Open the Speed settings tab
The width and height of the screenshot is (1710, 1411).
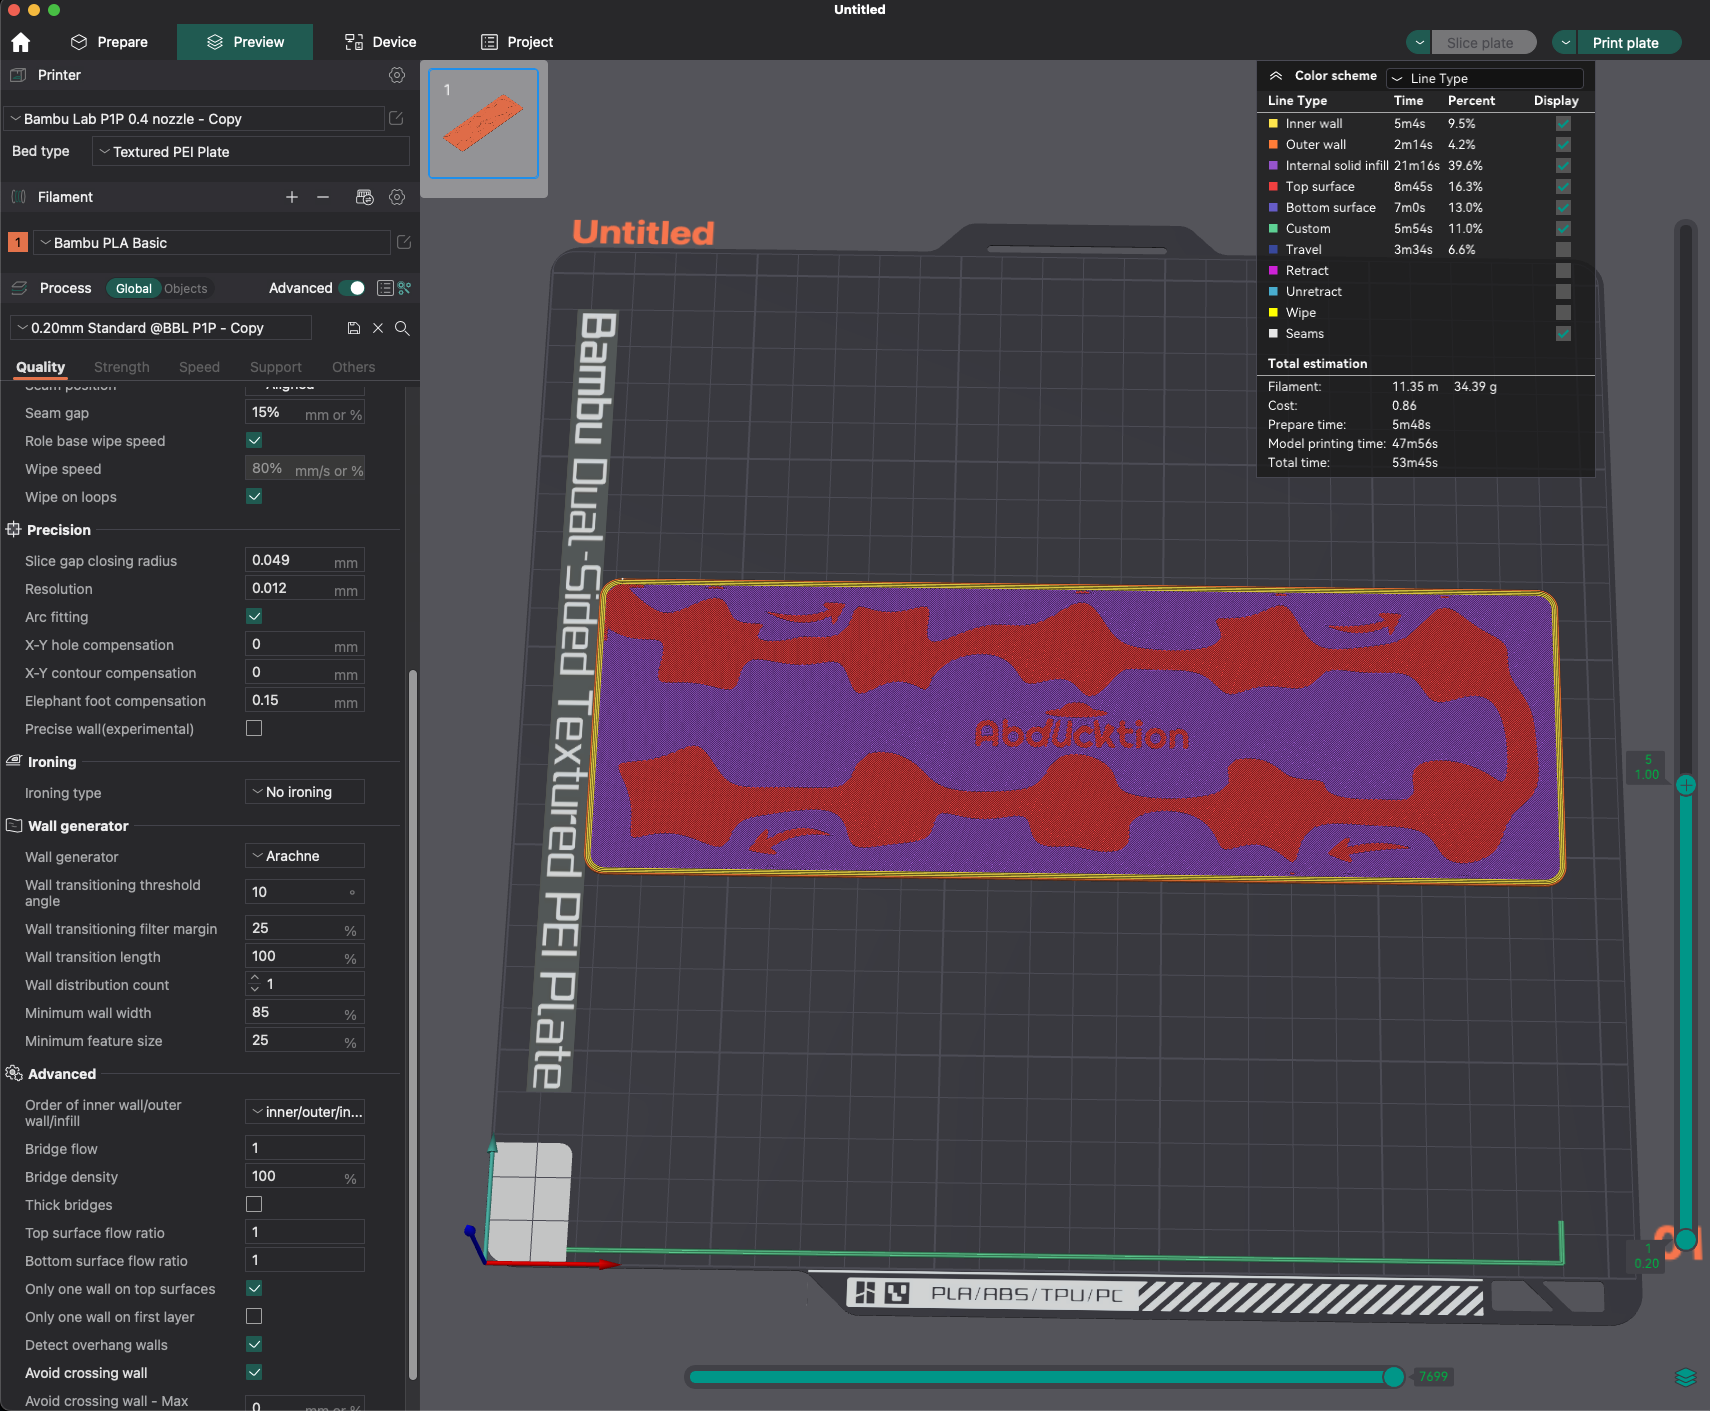pyautogui.click(x=199, y=367)
